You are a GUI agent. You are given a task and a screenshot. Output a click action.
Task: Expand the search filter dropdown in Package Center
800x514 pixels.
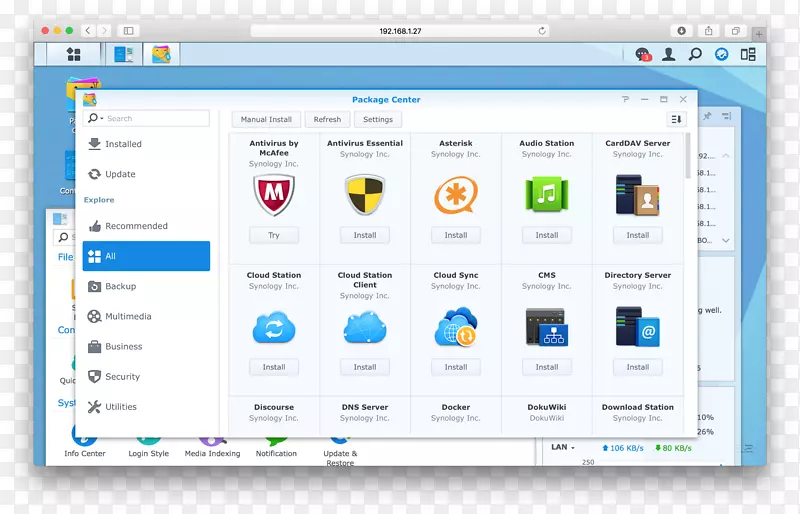click(x=95, y=118)
